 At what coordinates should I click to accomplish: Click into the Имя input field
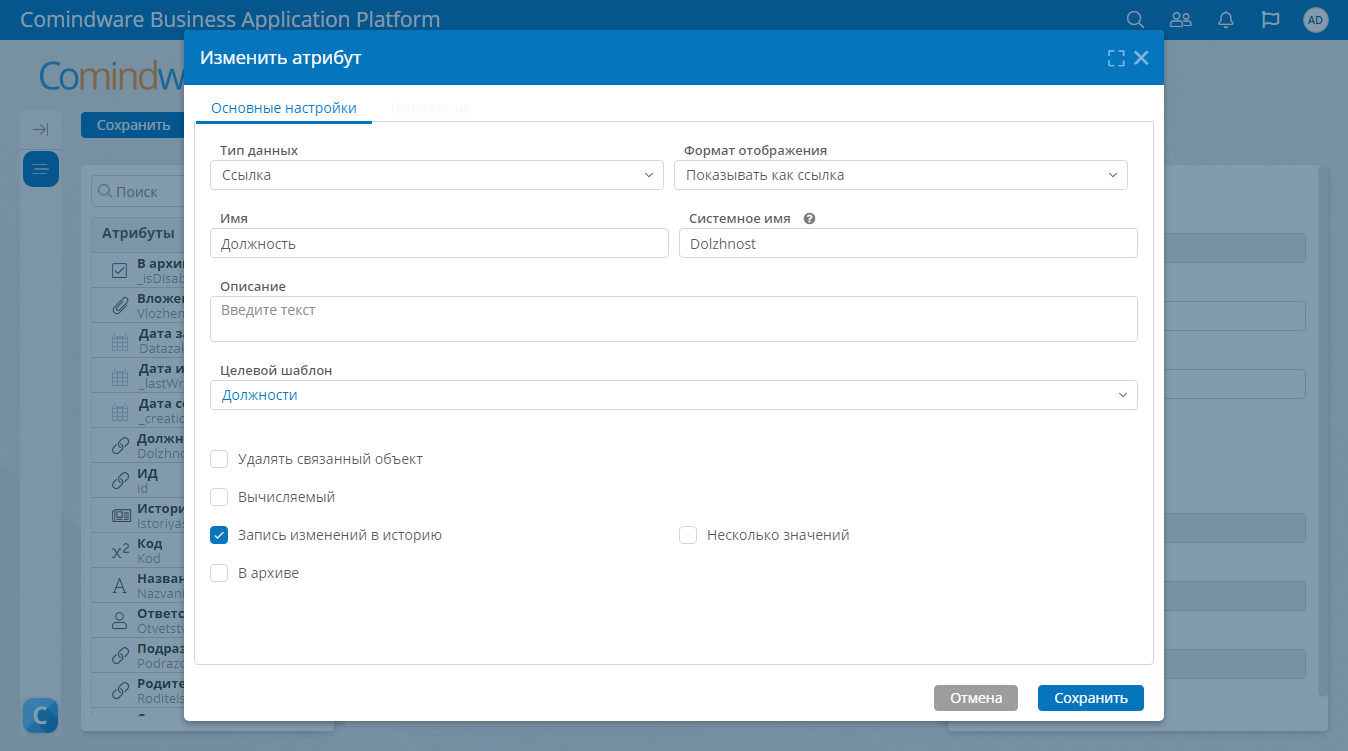pyautogui.click(x=439, y=243)
